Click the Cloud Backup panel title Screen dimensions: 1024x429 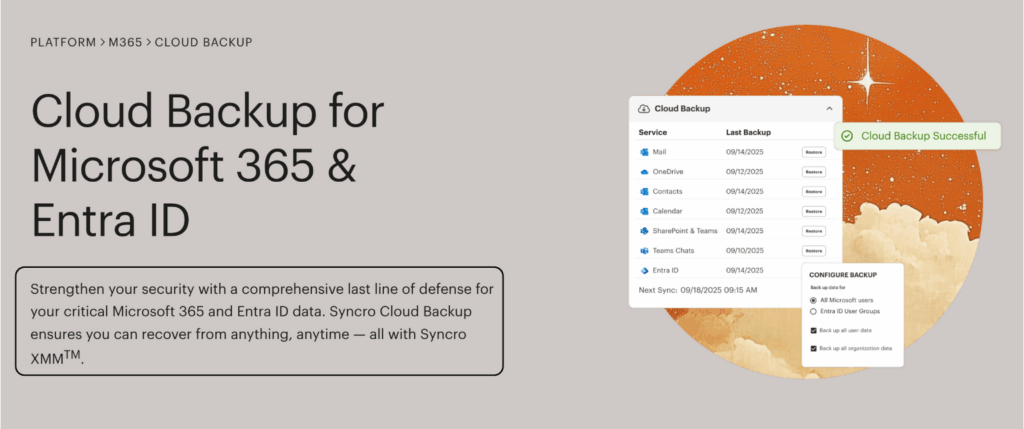[x=682, y=108]
